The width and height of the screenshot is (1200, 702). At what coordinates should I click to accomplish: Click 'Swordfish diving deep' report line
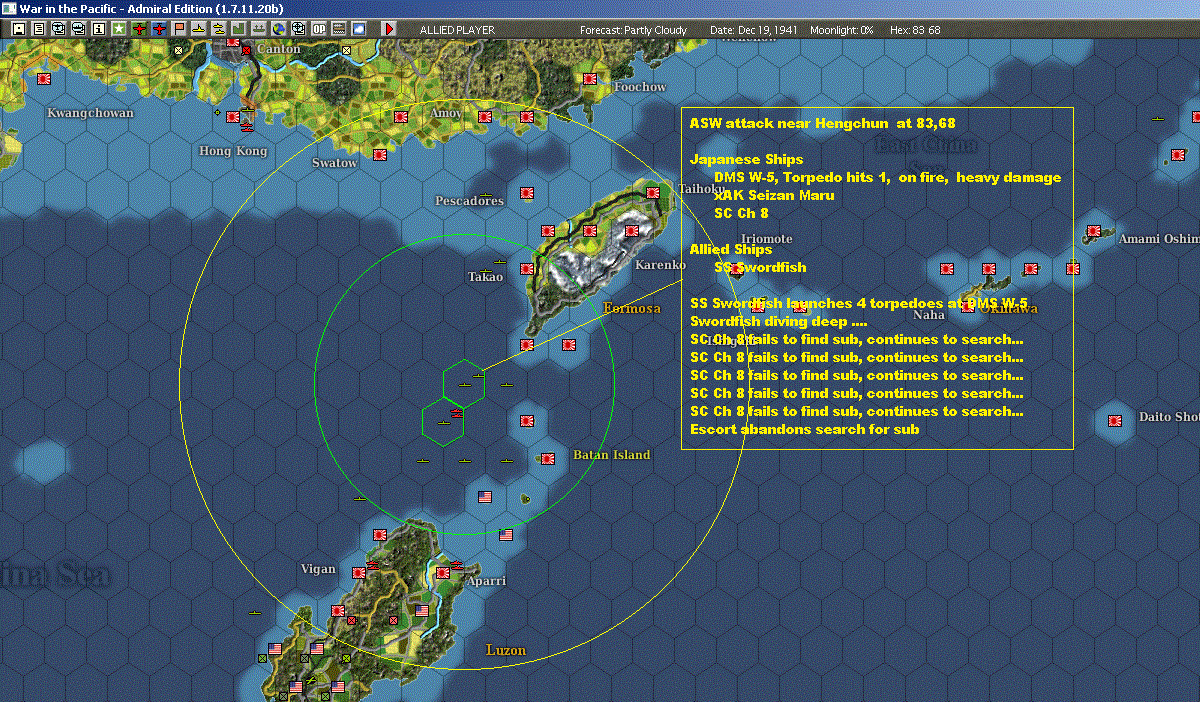[x=779, y=321]
